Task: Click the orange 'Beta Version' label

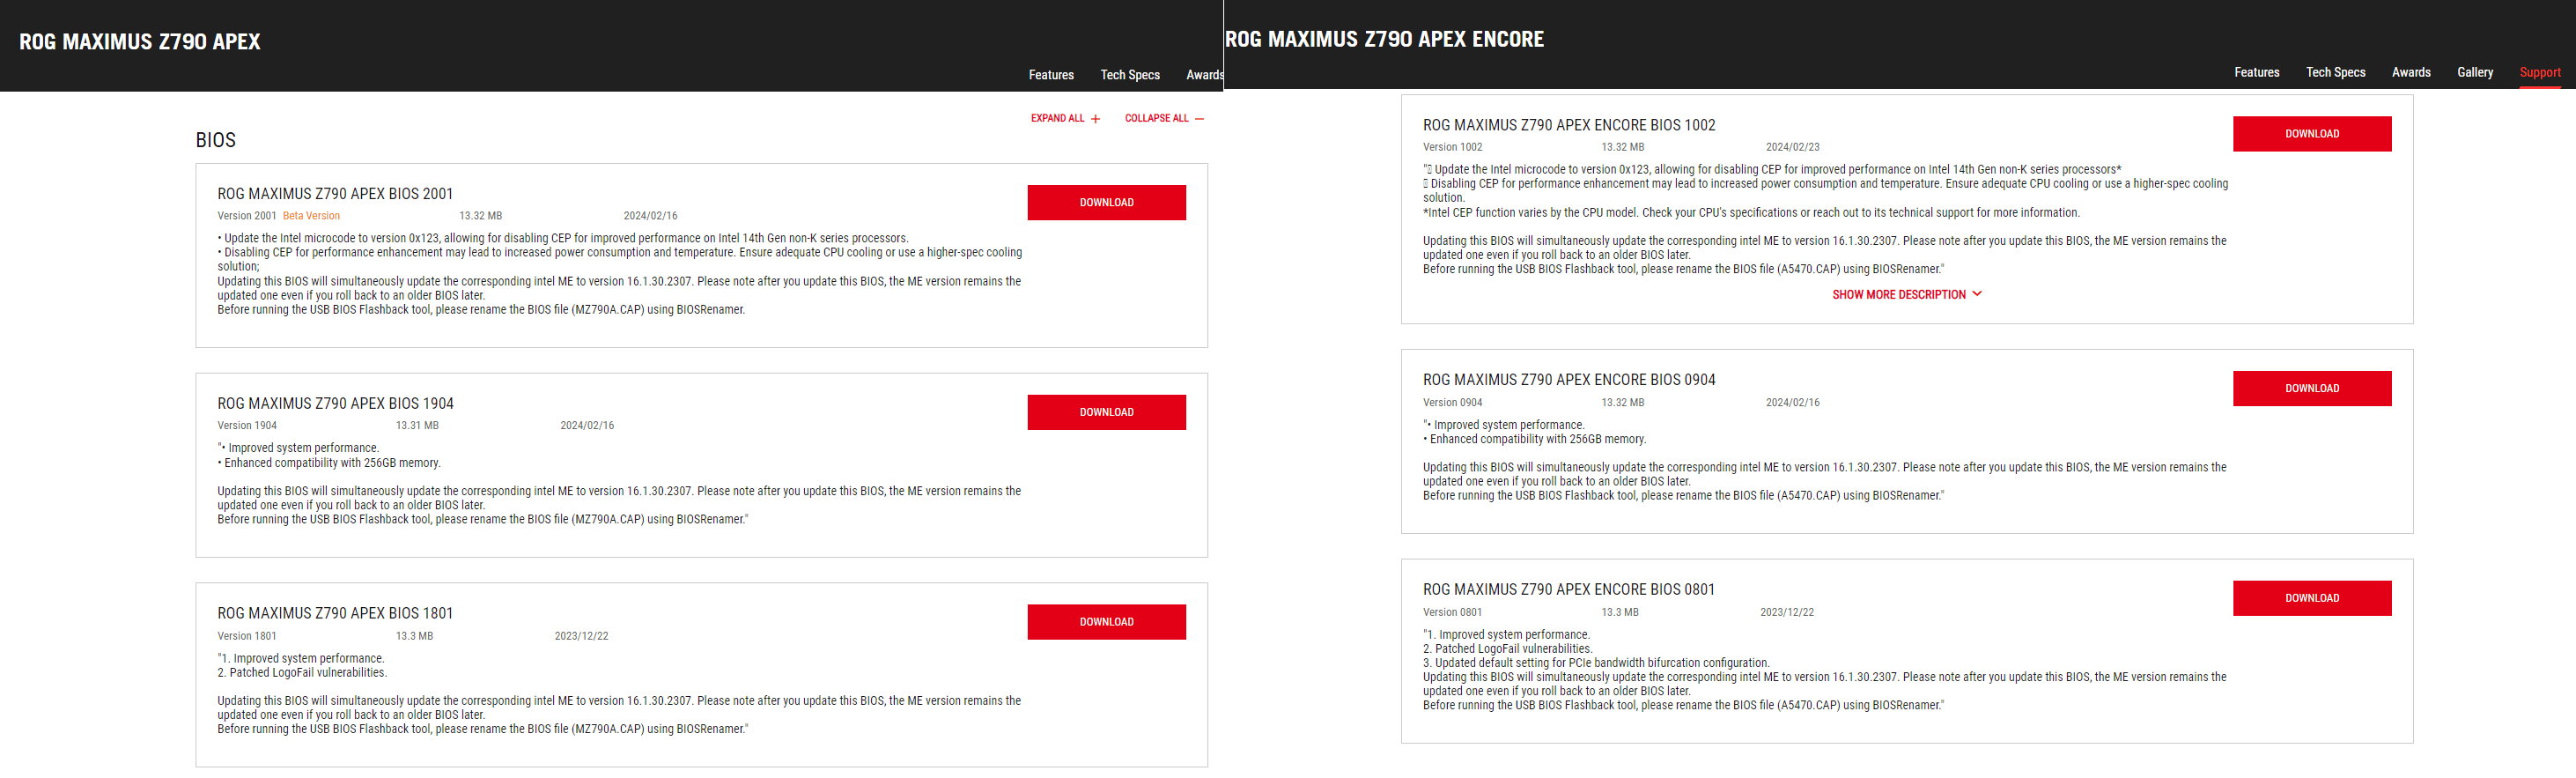Action: pos(311,216)
